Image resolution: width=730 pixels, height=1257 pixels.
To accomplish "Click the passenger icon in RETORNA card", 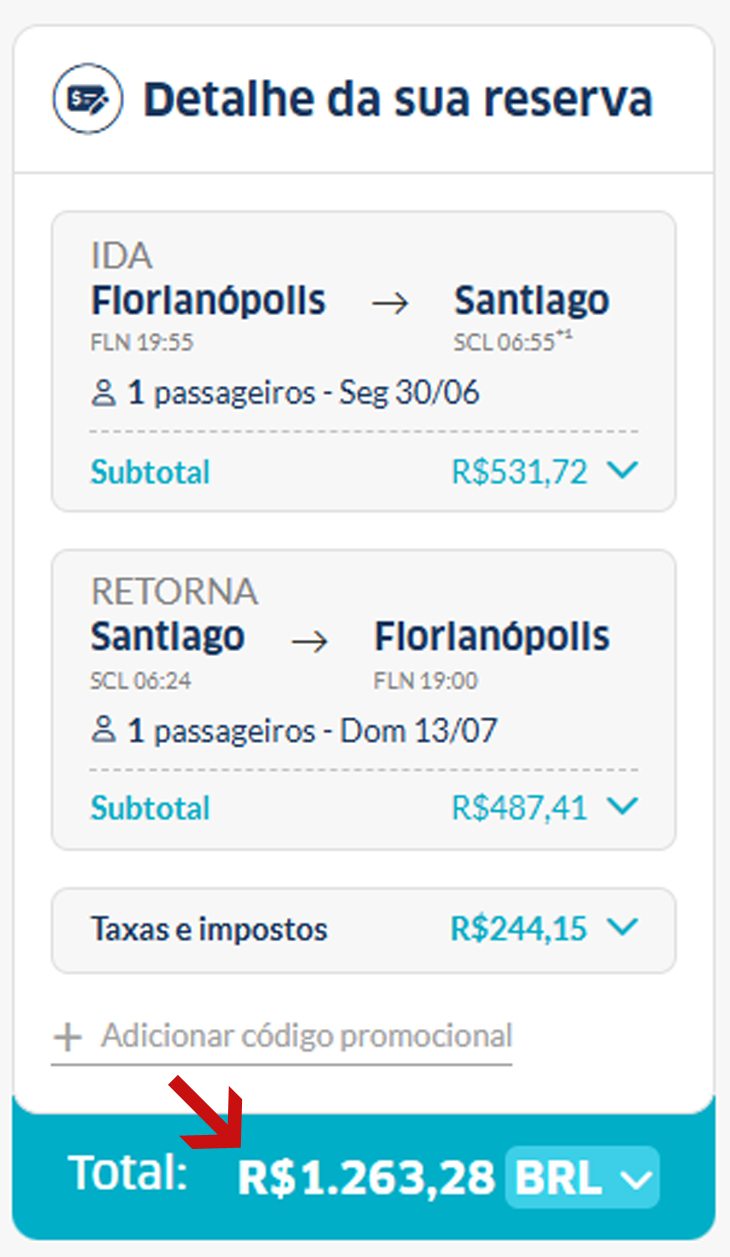I will [x=103, y=731].
